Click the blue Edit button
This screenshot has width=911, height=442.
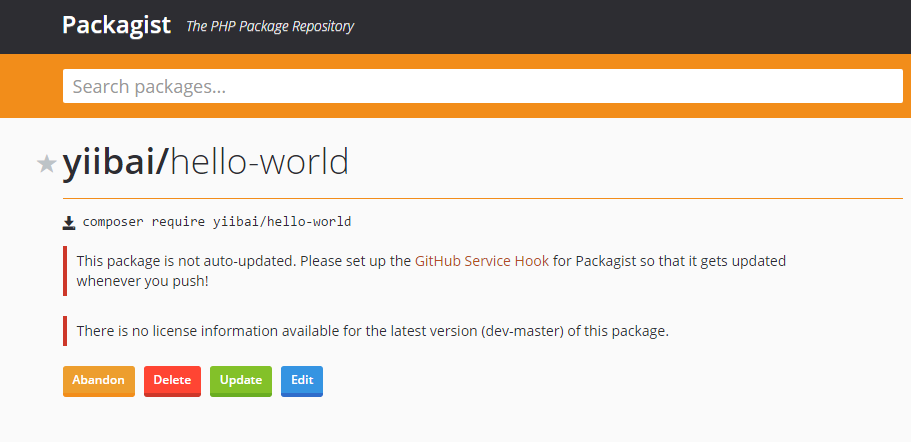tap(302, 381)
